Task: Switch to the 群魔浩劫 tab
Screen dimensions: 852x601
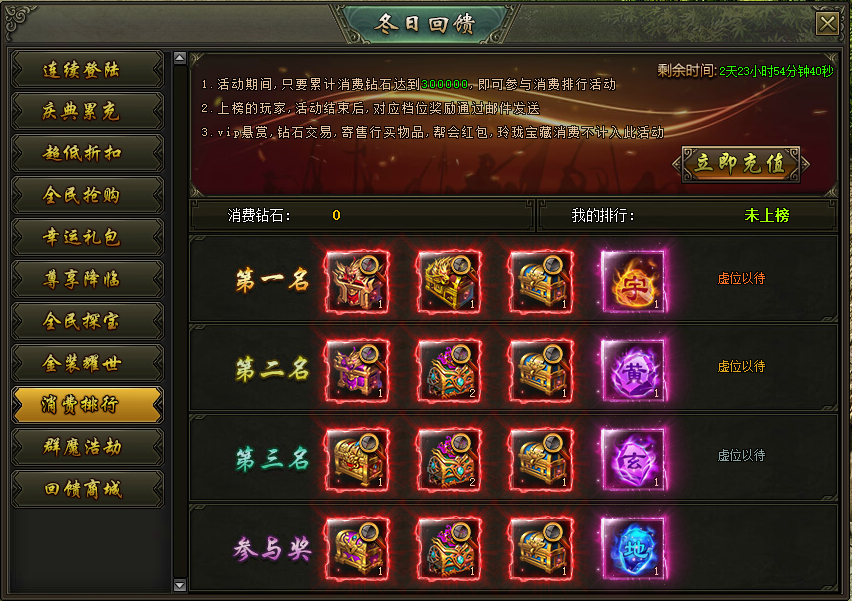Action: click(87, 447)
